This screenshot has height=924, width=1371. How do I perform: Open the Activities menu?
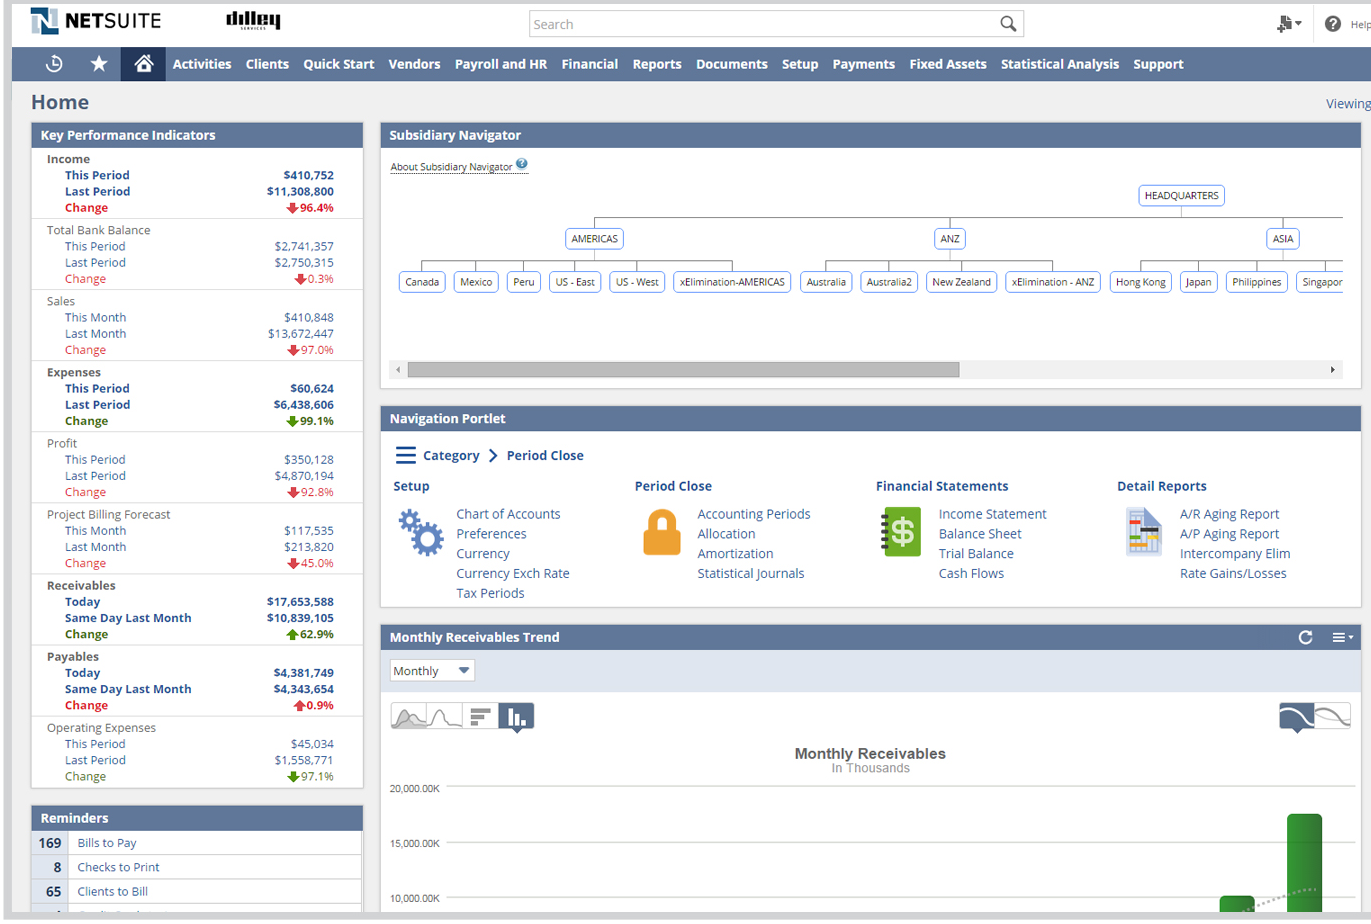(202, 64)
